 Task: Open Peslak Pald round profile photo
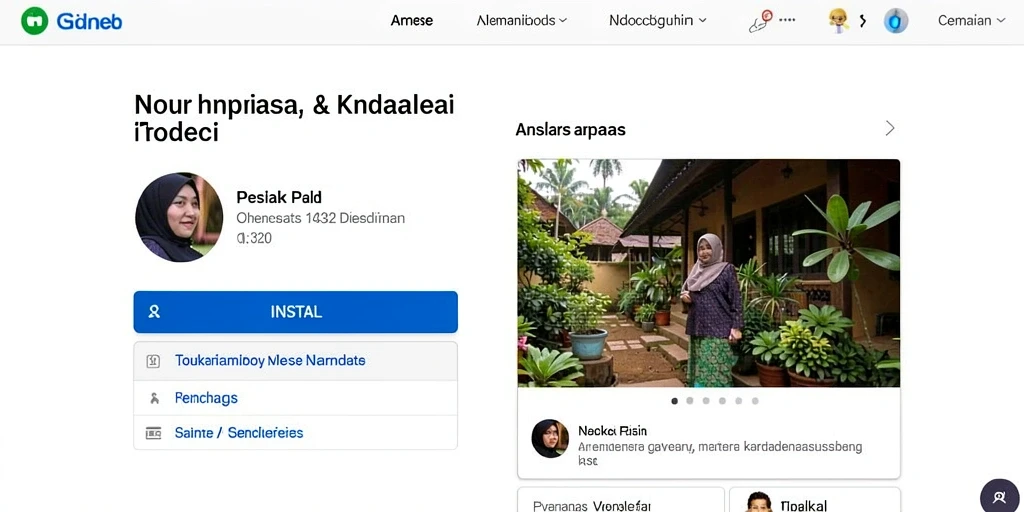179,217
